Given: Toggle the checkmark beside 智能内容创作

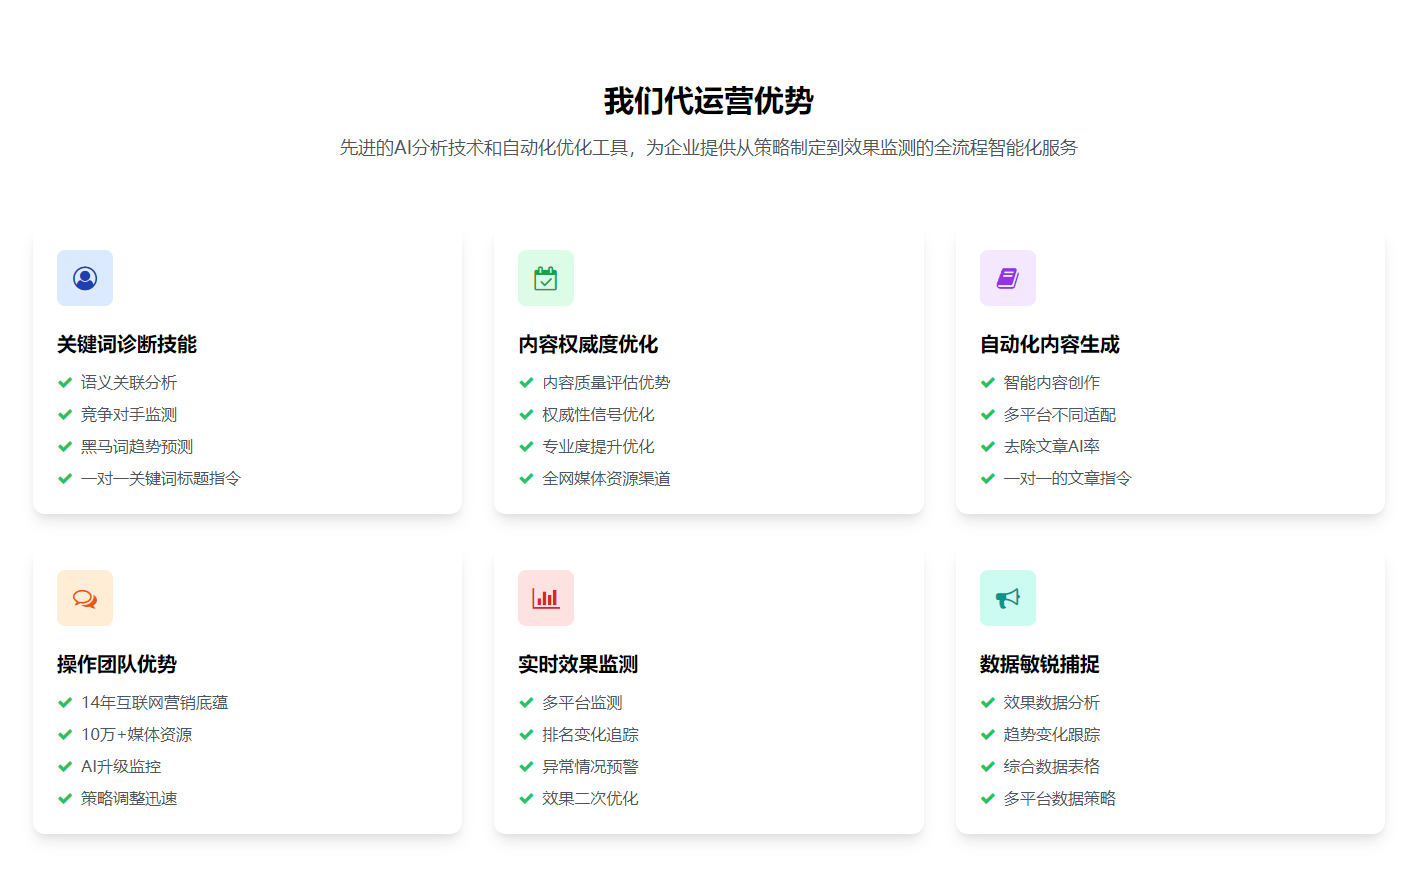Looking at the screenshot, I should (x=986, y=382).
